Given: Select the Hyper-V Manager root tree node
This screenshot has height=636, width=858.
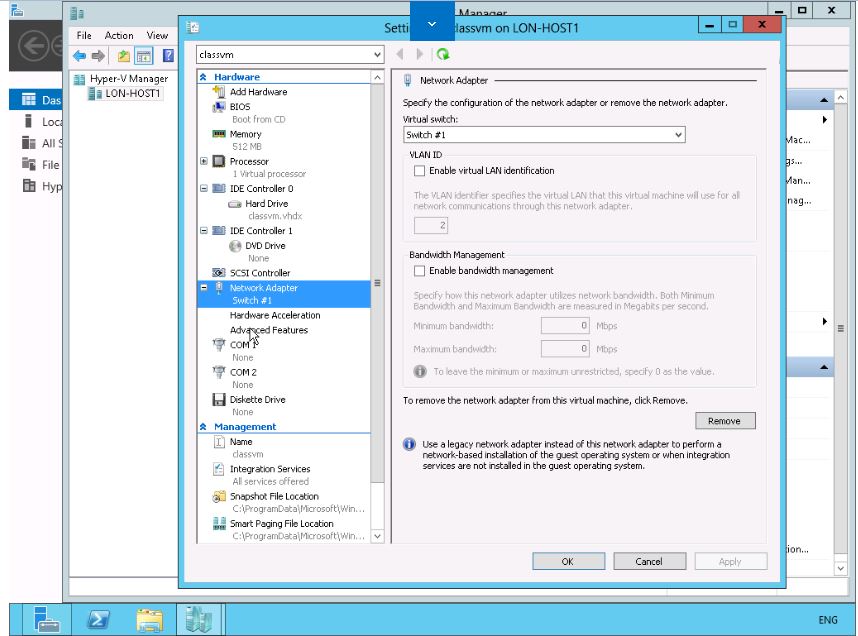Looking at the screenshot, I should pyautogui.click(x=129, y=79).
